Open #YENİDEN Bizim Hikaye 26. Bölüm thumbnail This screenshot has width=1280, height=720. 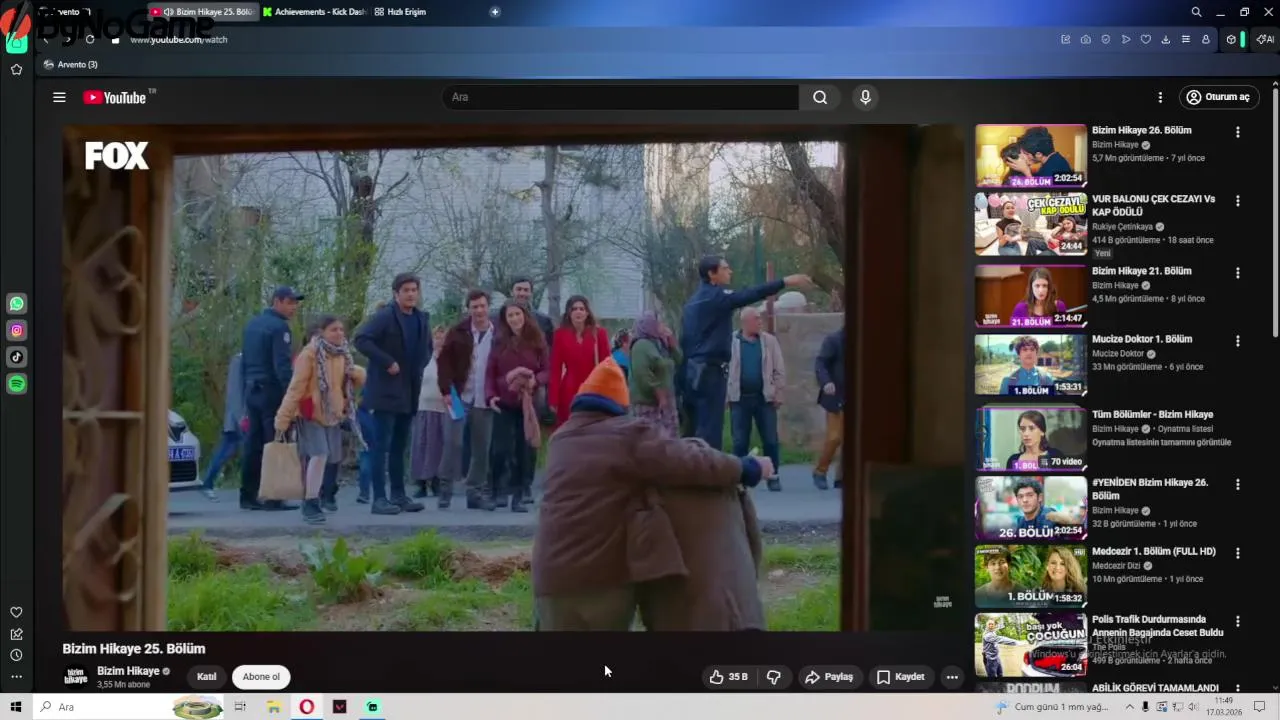(1031, 508)
